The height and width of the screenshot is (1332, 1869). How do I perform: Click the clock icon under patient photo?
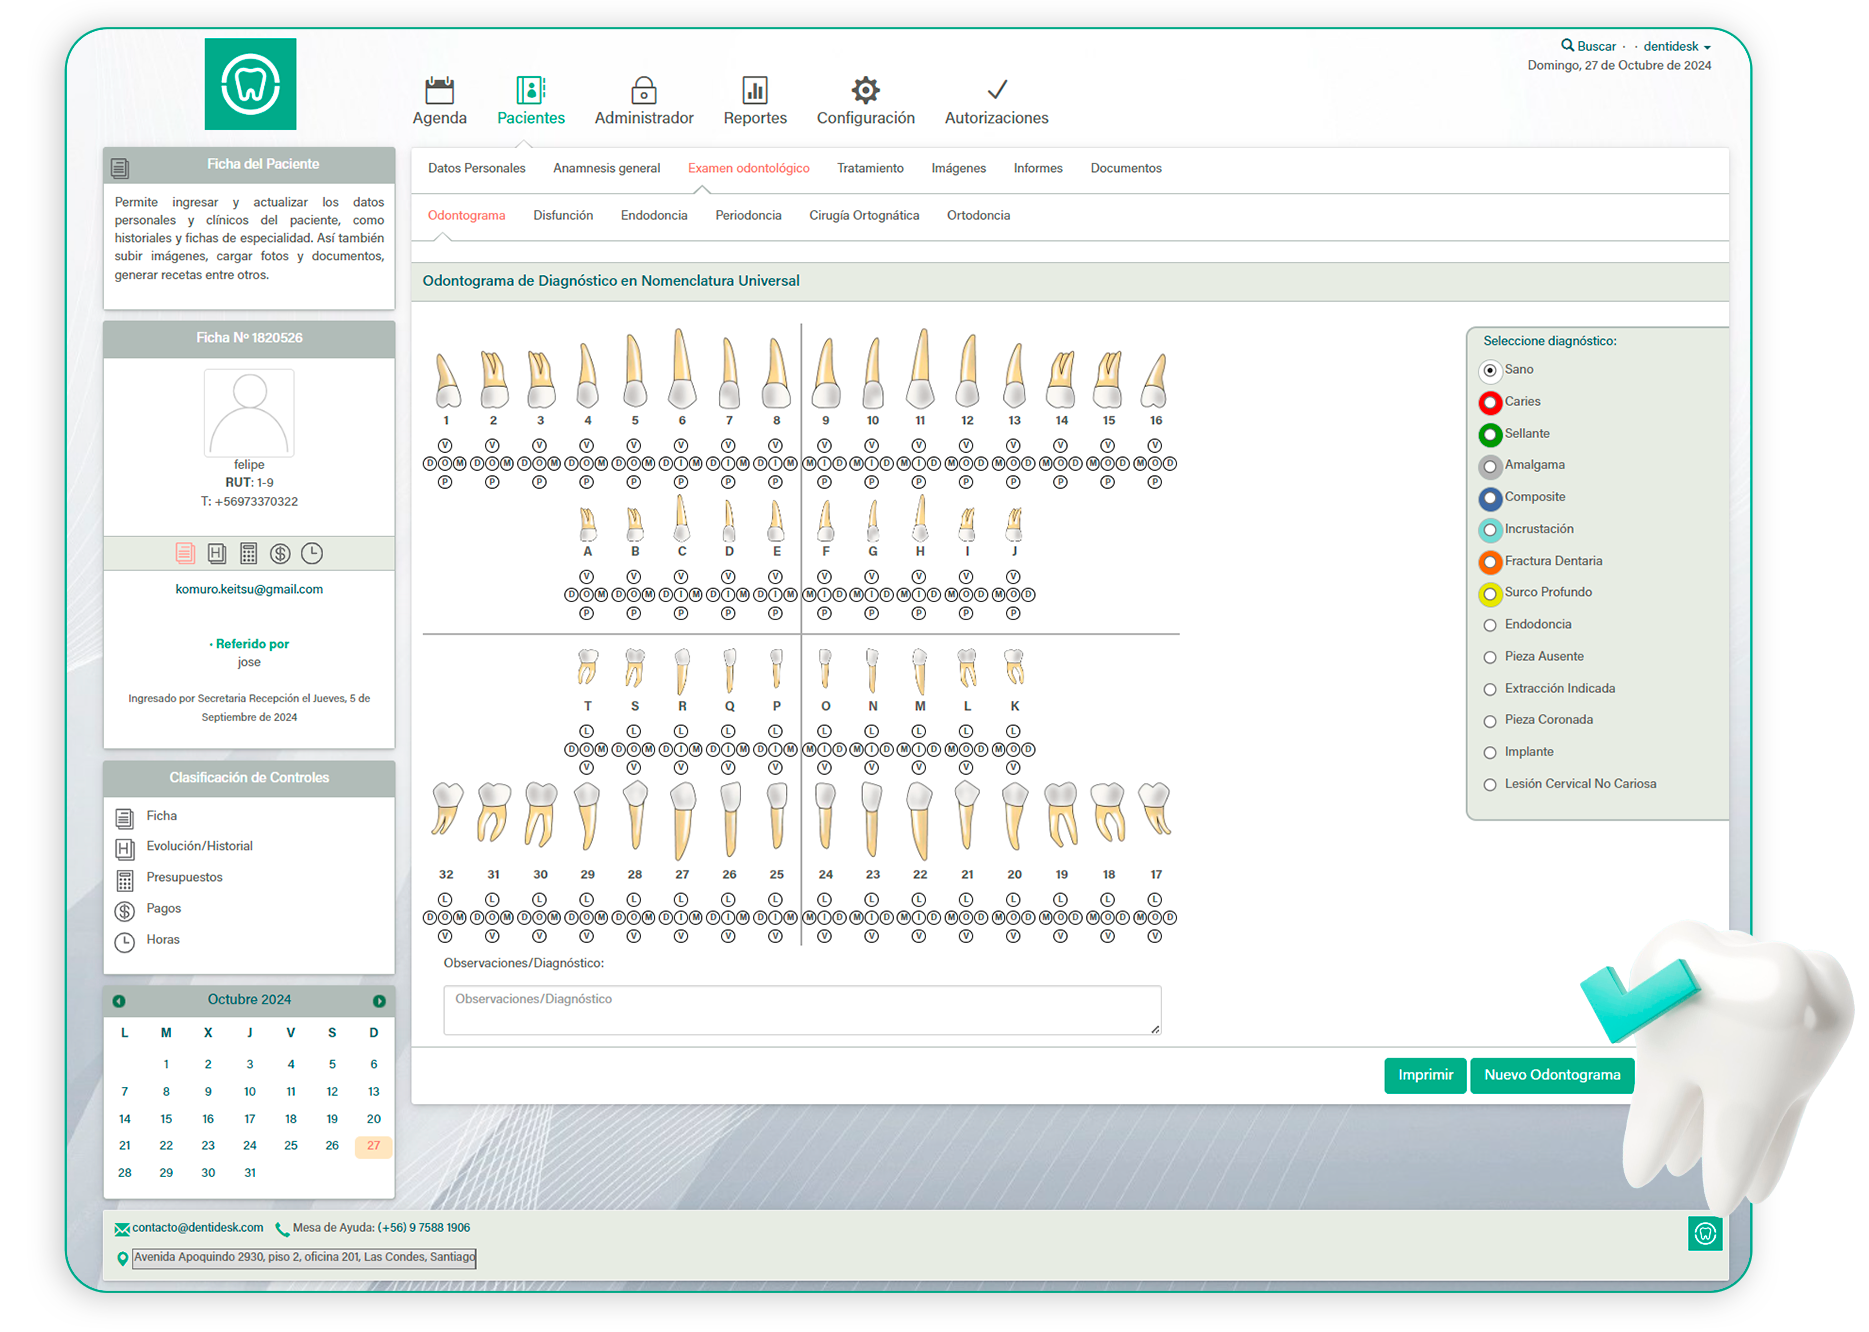[312, 553]
